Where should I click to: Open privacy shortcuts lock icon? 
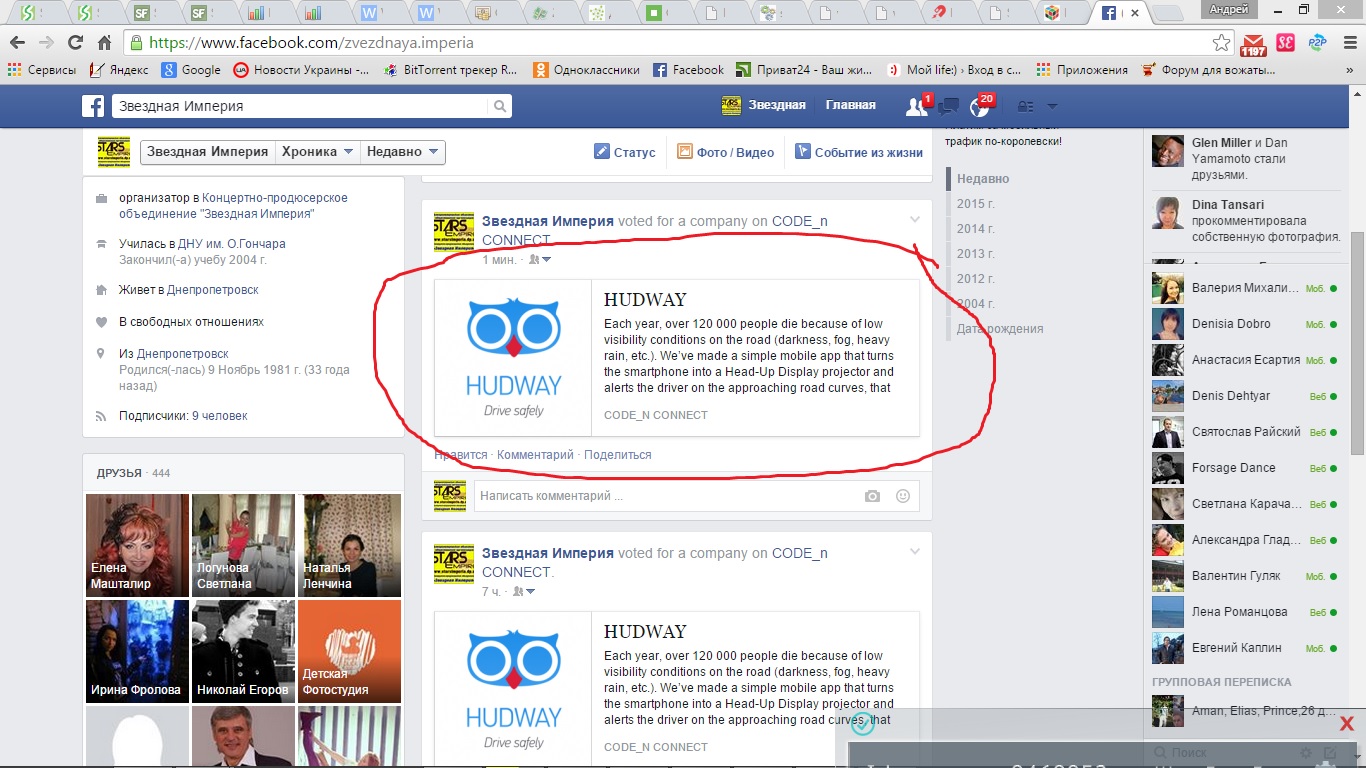tap(1025, 106)
